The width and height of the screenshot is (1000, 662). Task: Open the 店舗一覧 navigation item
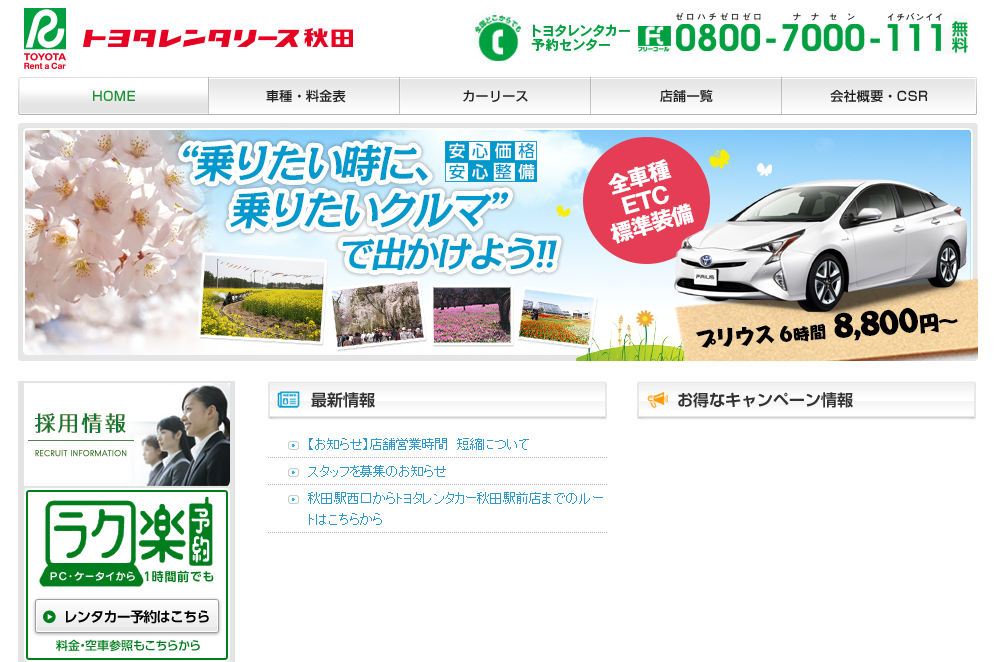686,96
